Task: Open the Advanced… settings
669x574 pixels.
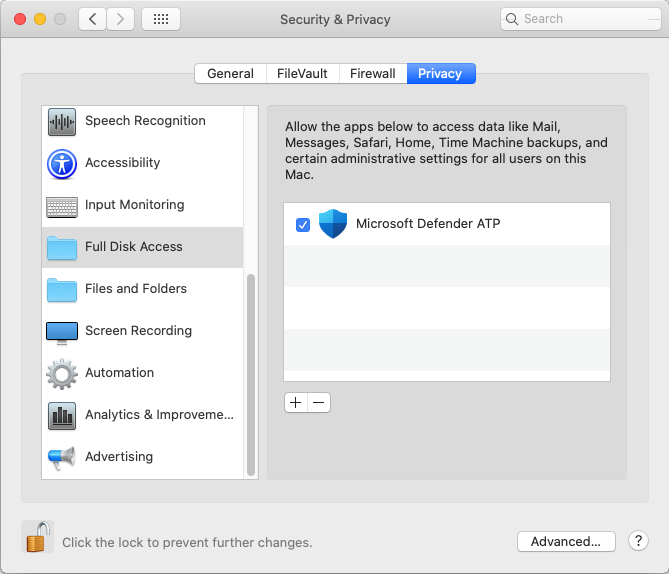Action: click(x=566, y=541)
